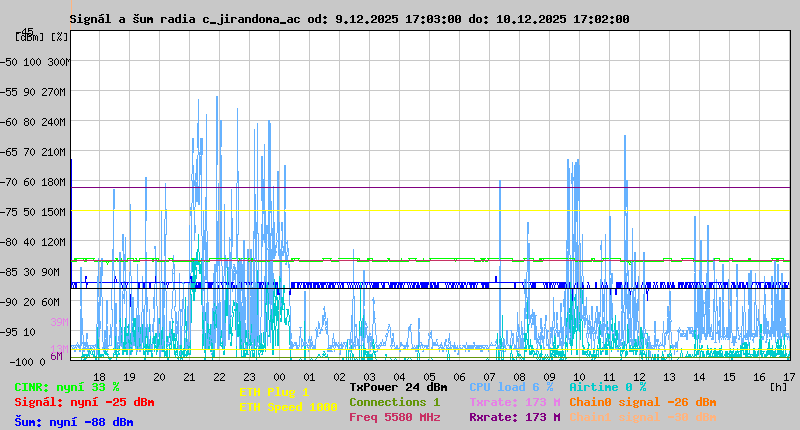800x430 pixels.
Task: Click the '21' hour label on time axis
Action: [189, 377]
